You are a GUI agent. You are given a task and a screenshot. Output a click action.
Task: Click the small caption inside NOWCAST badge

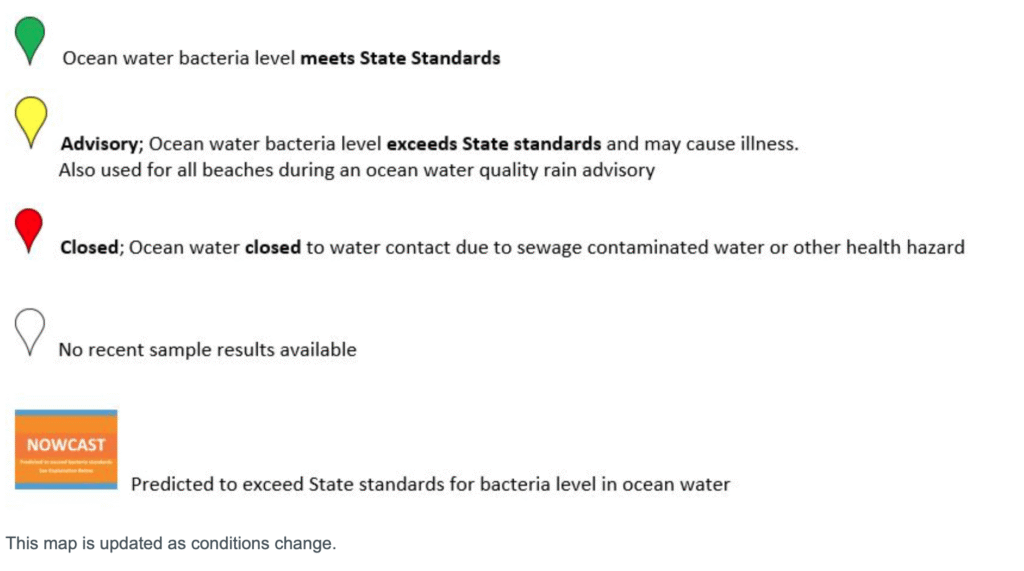click(66, 463)
